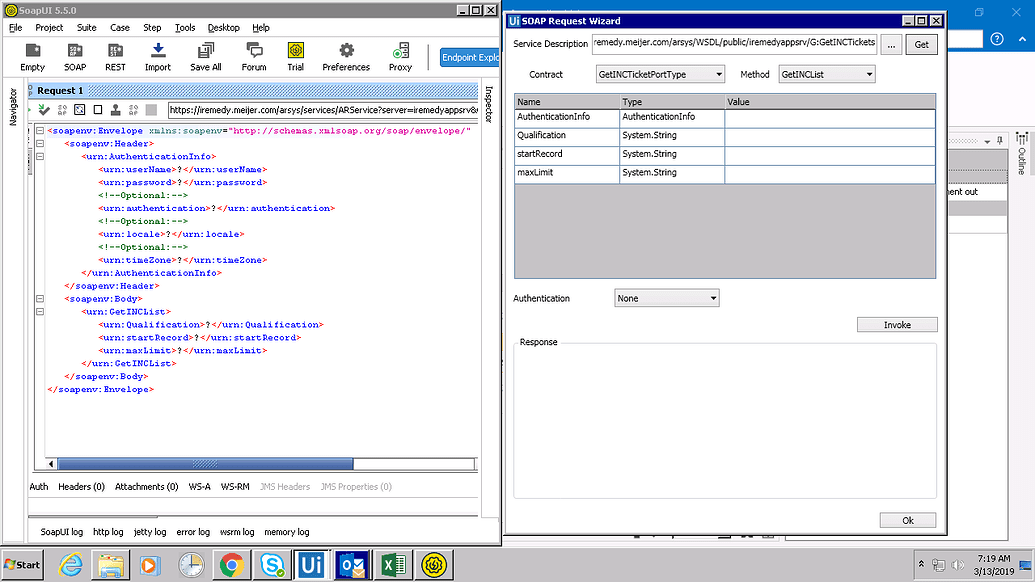Click the REST project icon

(115, 56)
